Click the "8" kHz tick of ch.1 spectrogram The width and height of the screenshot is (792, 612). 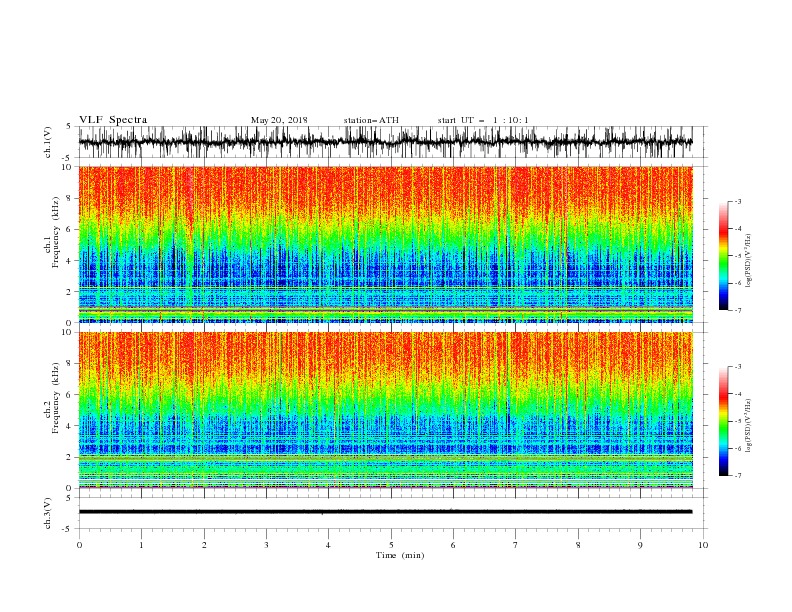(x=69, y=198)
